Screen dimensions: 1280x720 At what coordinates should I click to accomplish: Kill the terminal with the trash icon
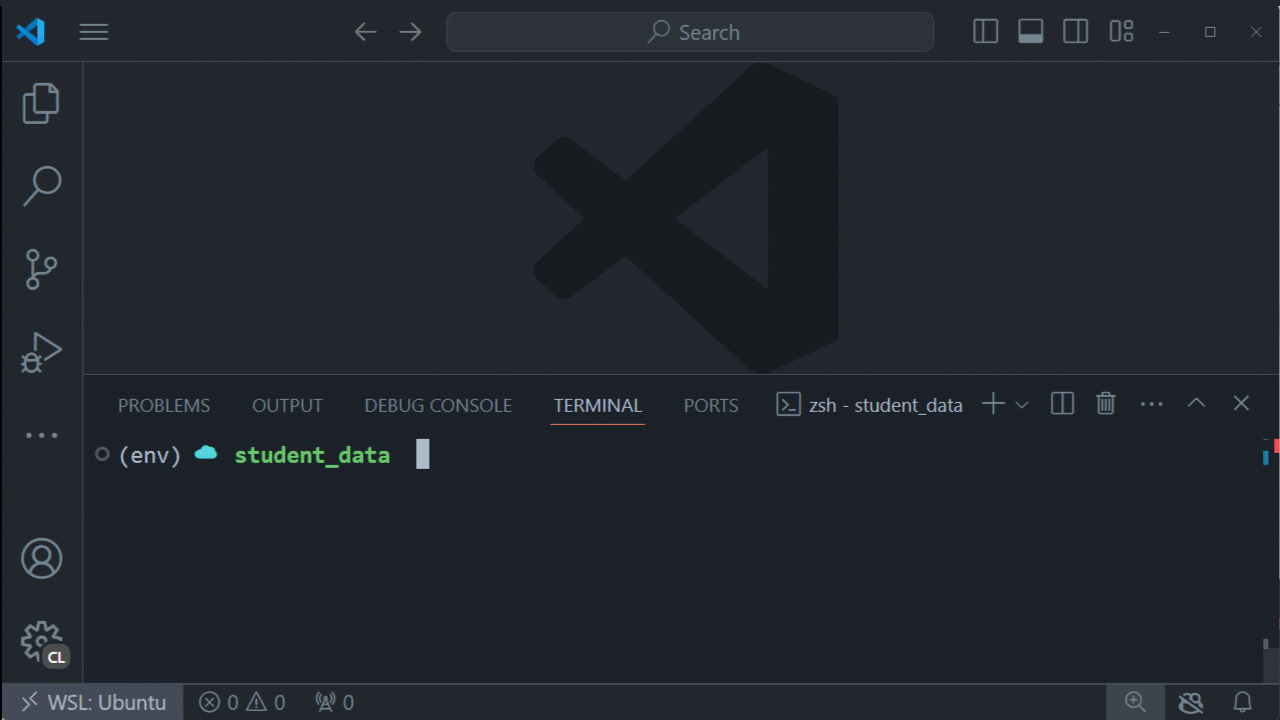click(1105, 403)
